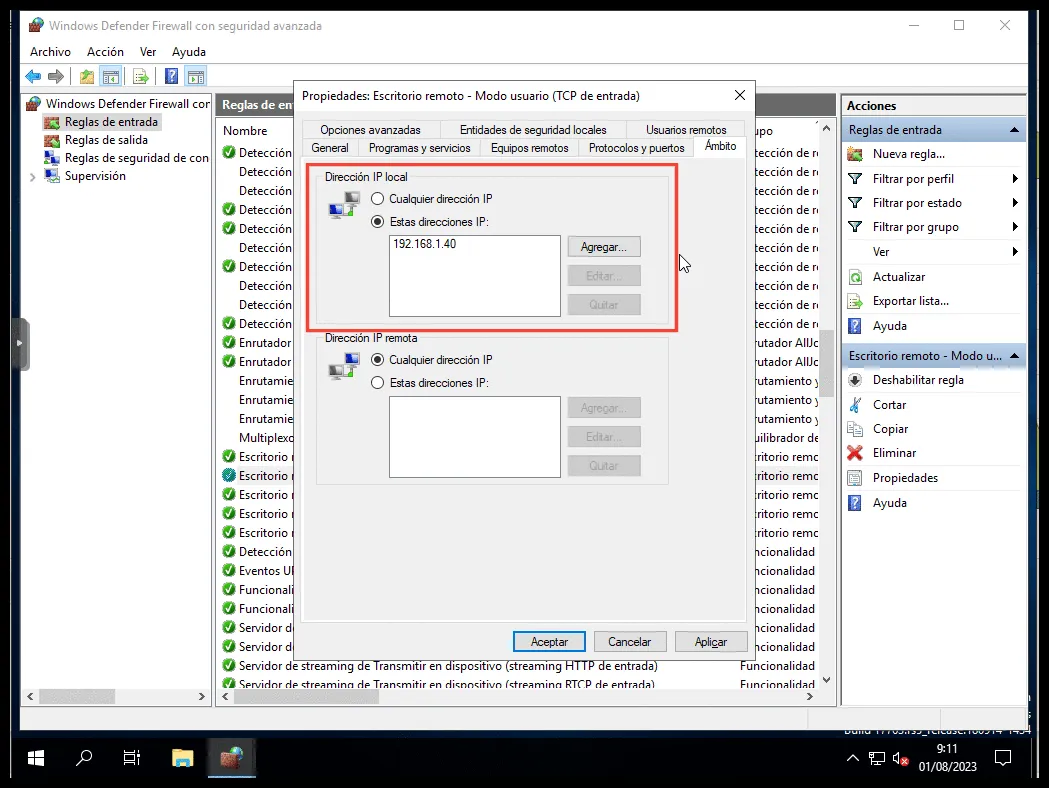This screenshot has width=1049, height=788.
Task: Click Agregar for local IP addresses
Action: click(x=604, y=247)
